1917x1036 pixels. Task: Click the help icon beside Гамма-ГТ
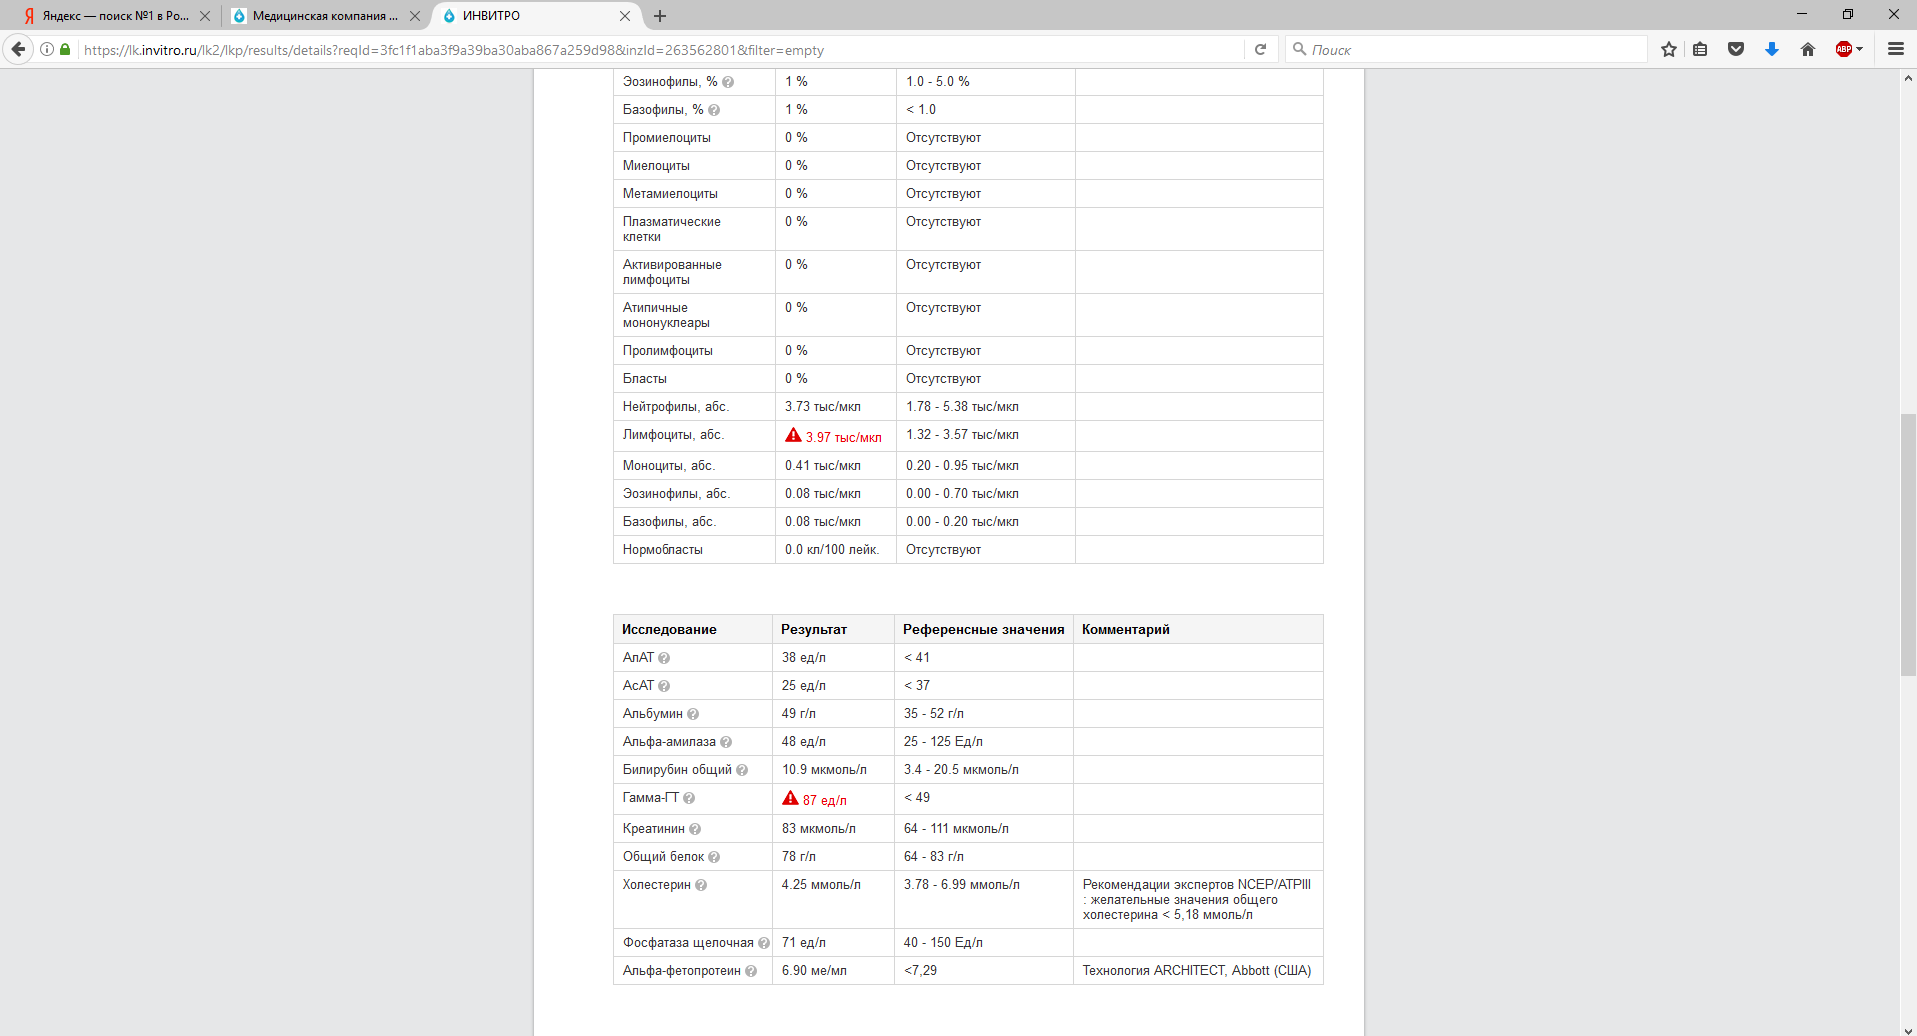point(689,798)
